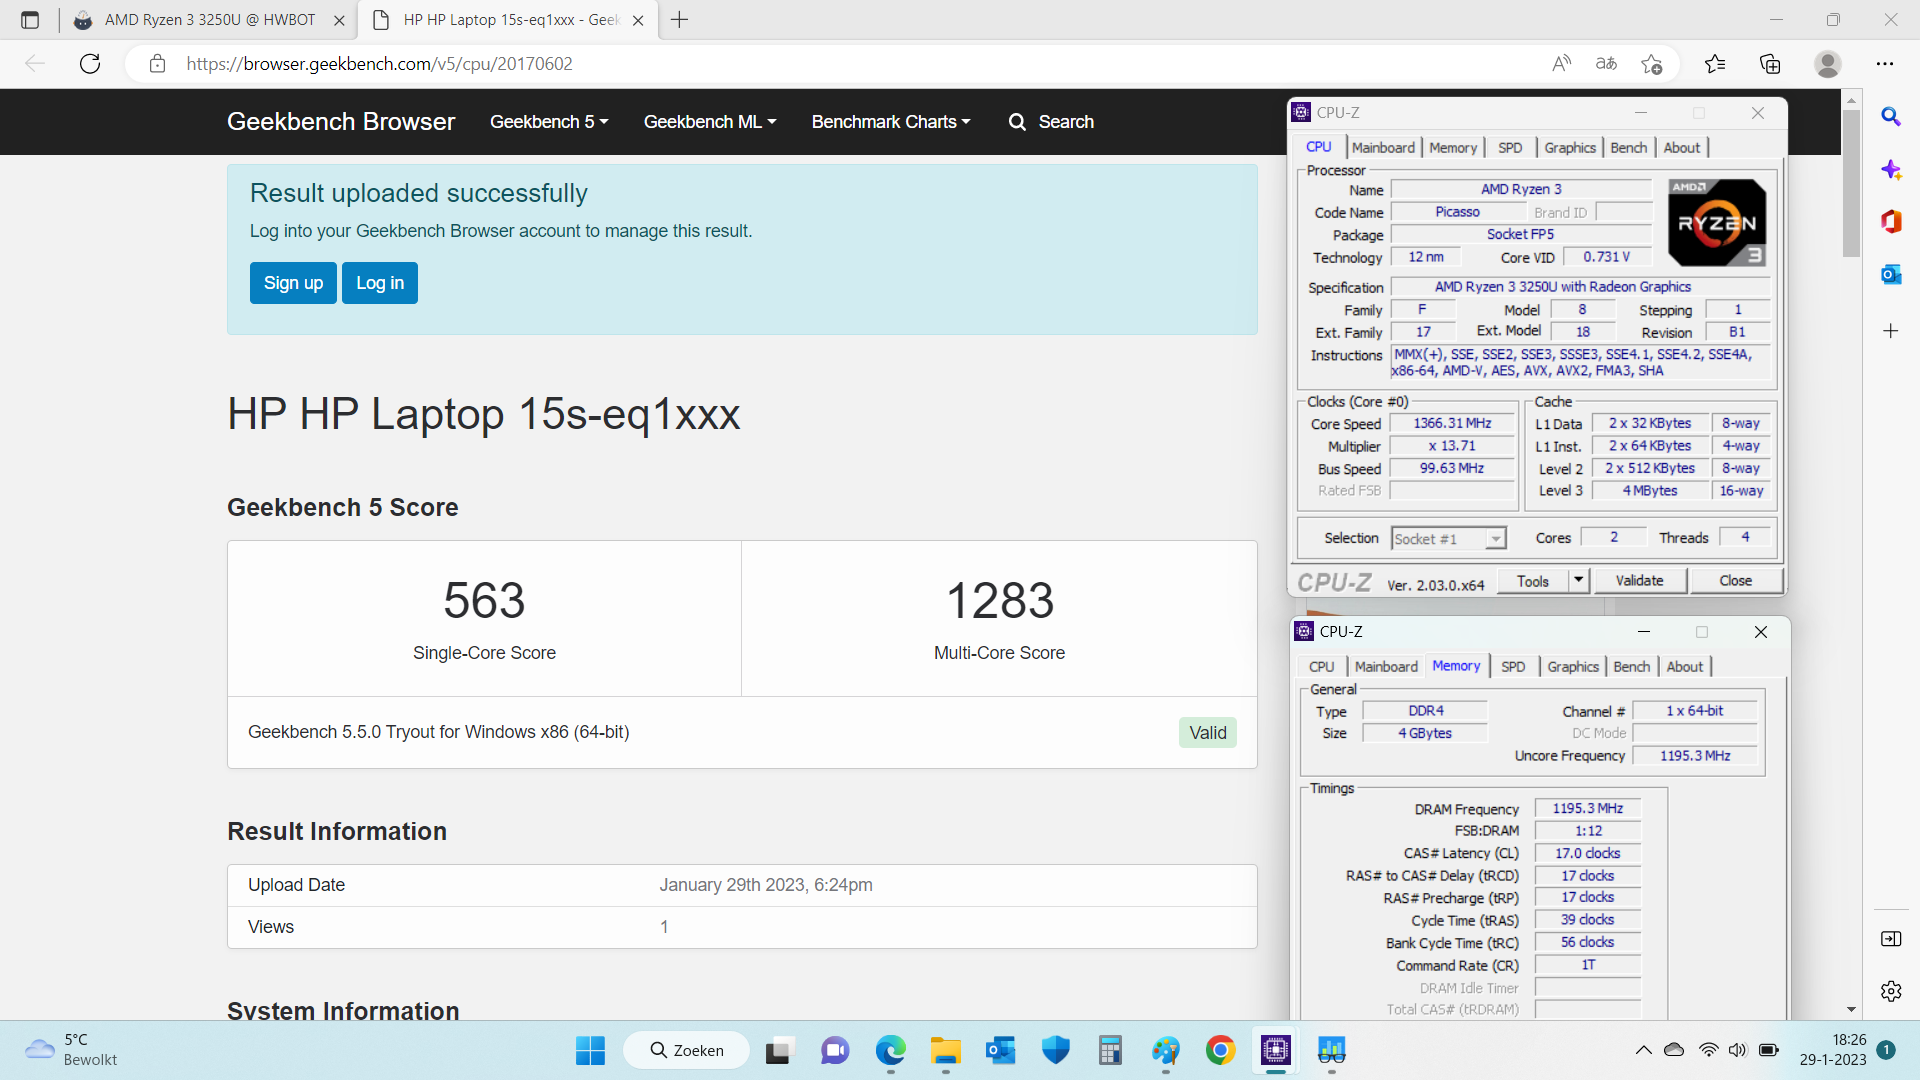Open the browser tab actions menu icon

pyautogui.click(x=30, y=20)
